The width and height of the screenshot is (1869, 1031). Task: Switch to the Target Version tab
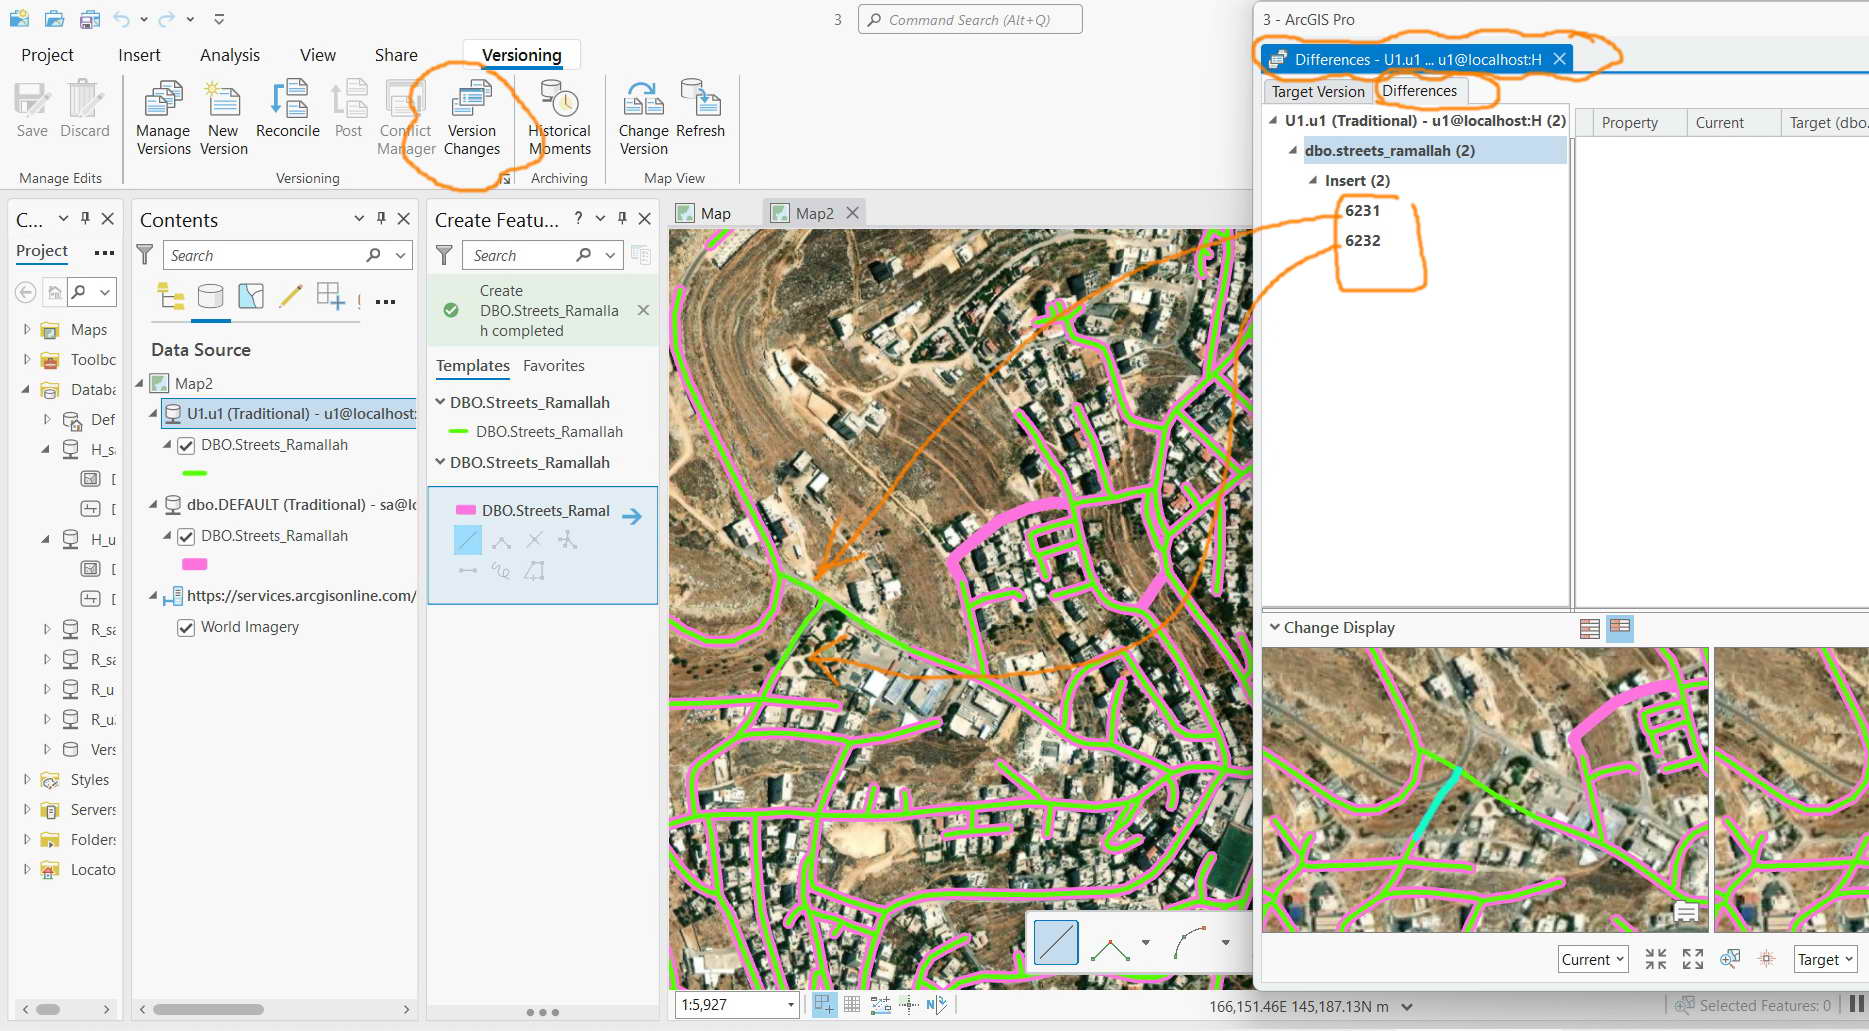coord(1318,91)
